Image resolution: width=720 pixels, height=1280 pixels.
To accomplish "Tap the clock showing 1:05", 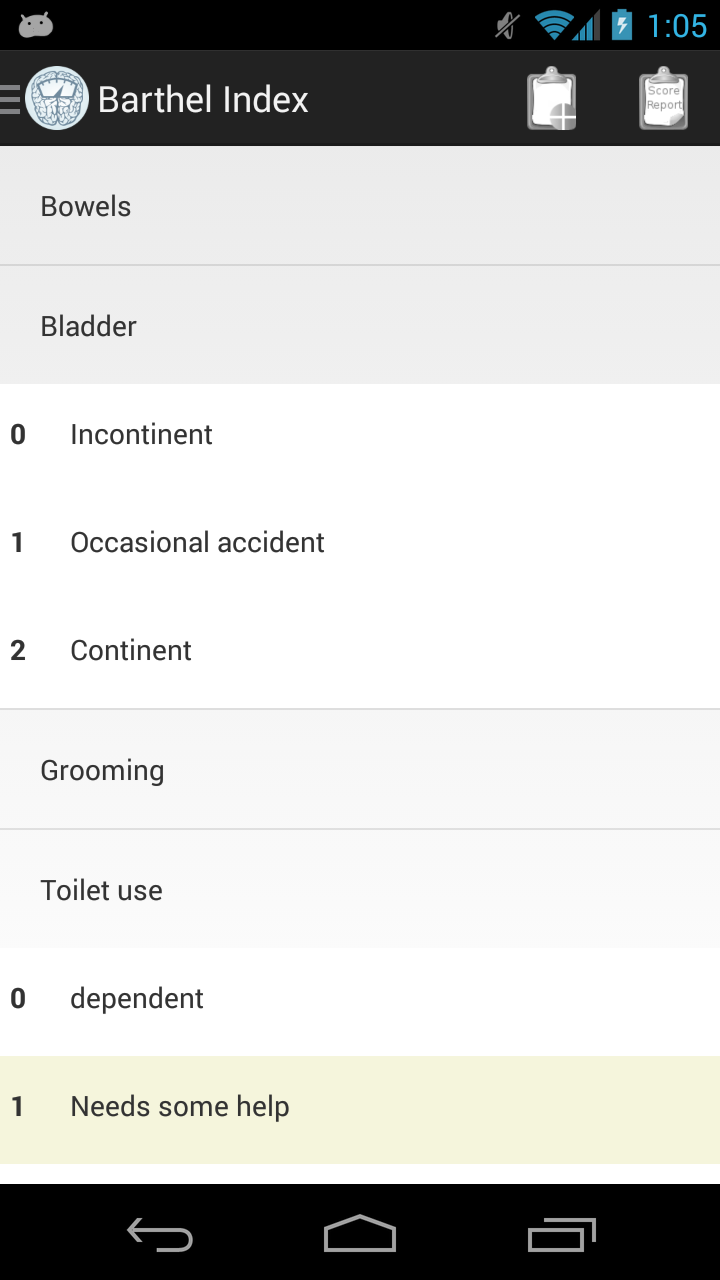I will tap(677, 25).
